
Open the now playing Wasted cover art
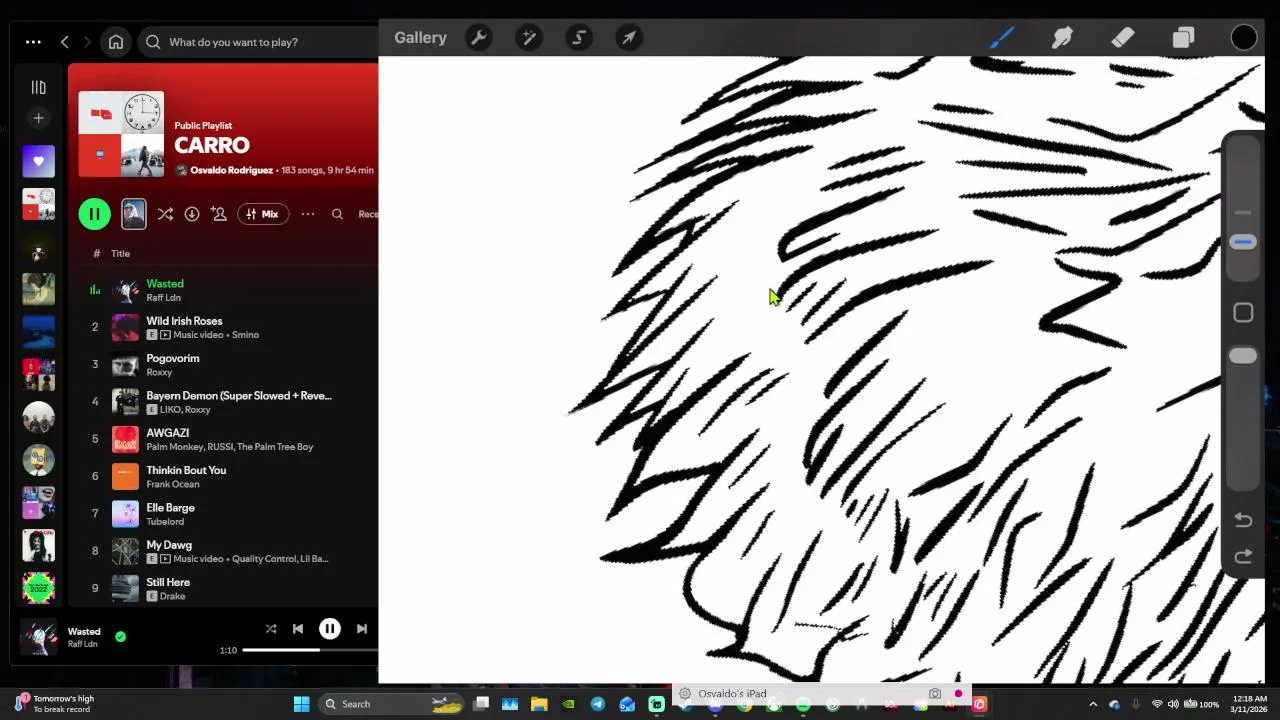(39, 637)
